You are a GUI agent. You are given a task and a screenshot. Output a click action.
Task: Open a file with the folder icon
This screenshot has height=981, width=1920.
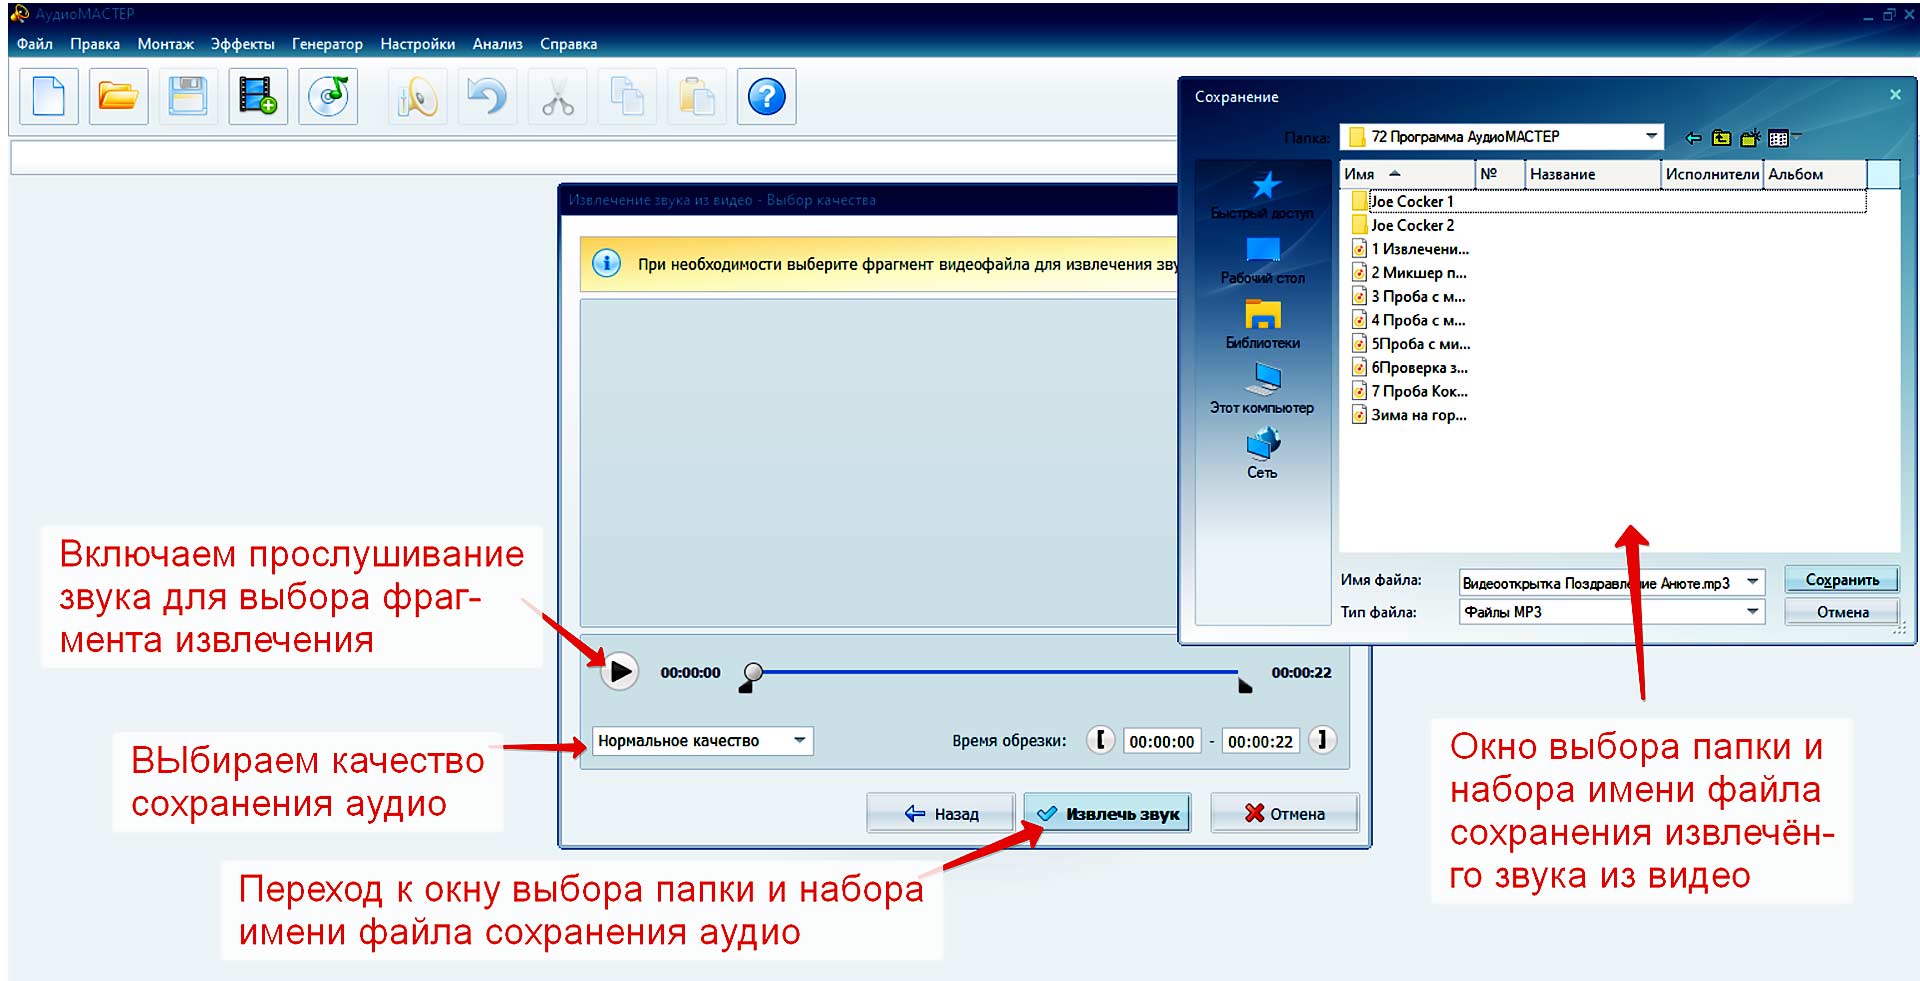click(118, 97)
